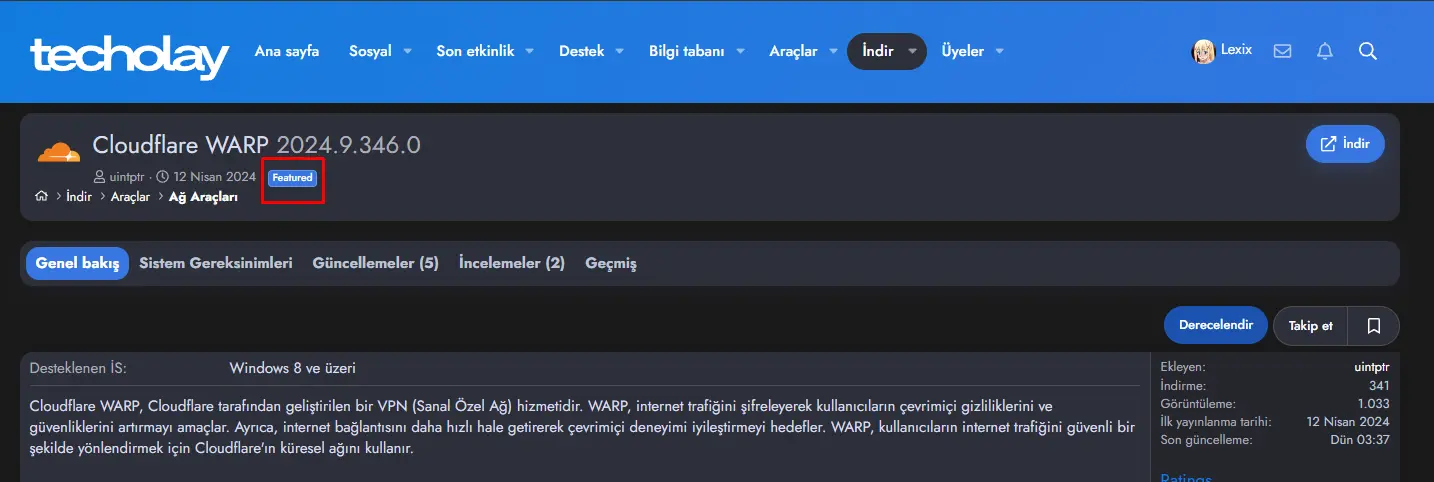Expand the İndir menu arrow
This screenshot has height=482, width=1434.
tap(912, 51)
